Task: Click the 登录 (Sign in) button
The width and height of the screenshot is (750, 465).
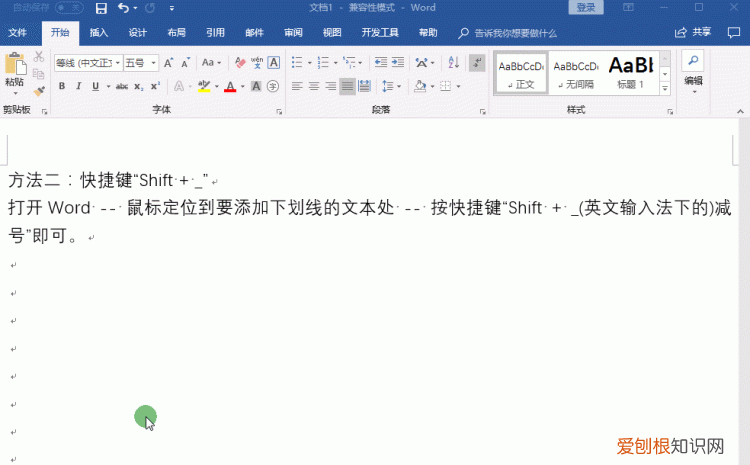Action: (x=586, y=7)
